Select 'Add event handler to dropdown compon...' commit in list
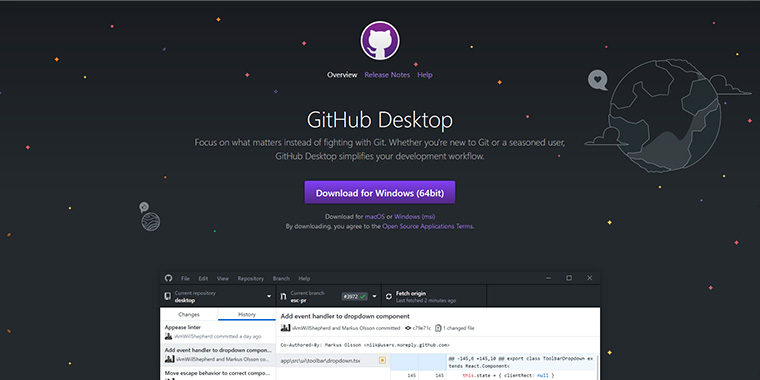Screen dimensions: 760x380 click(x=218, y=354)
